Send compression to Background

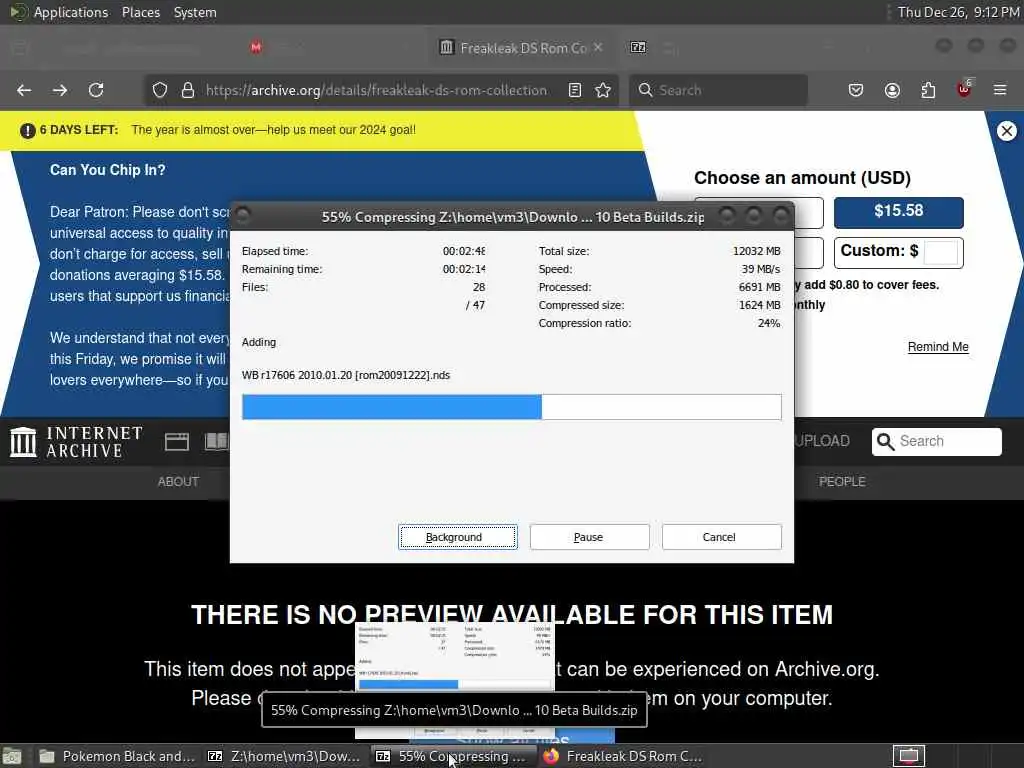(x=458, y=537)
